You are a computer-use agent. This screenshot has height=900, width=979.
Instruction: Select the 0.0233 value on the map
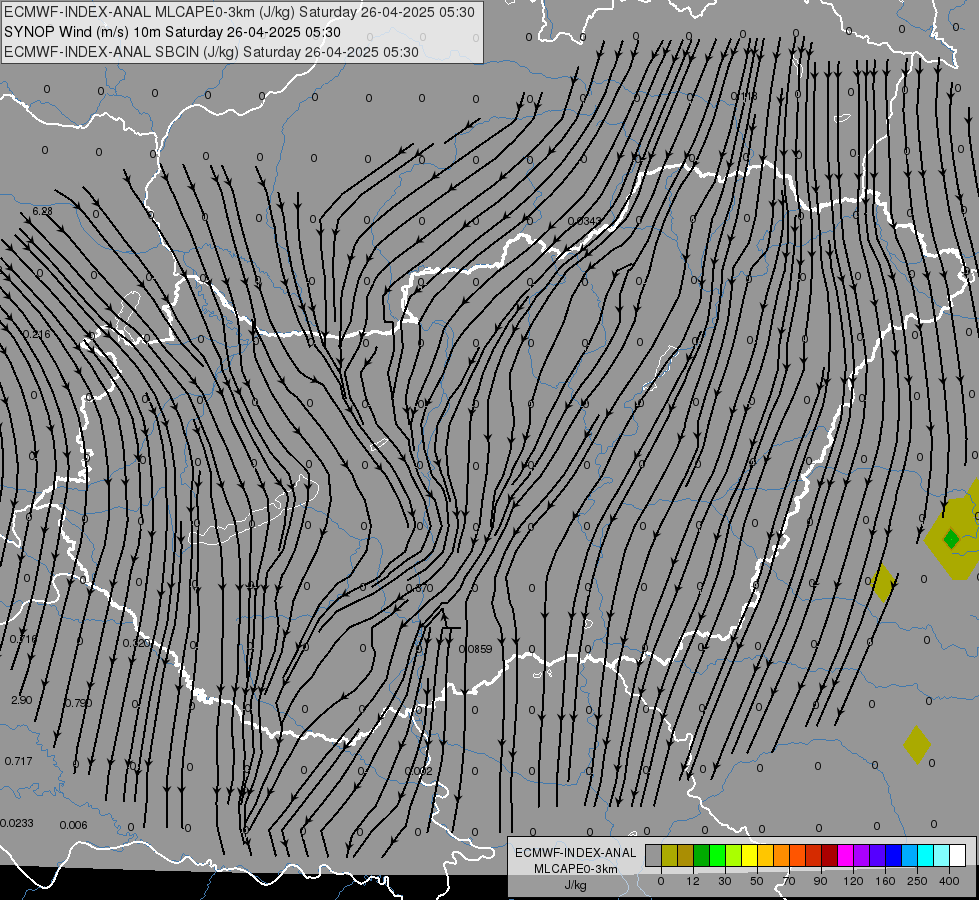[16, 823]
